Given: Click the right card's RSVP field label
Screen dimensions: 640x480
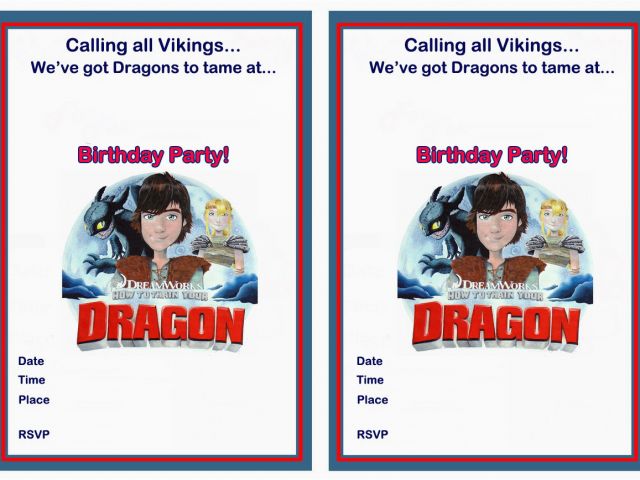Looking at the screenshot, I should [x=372, y=434].
